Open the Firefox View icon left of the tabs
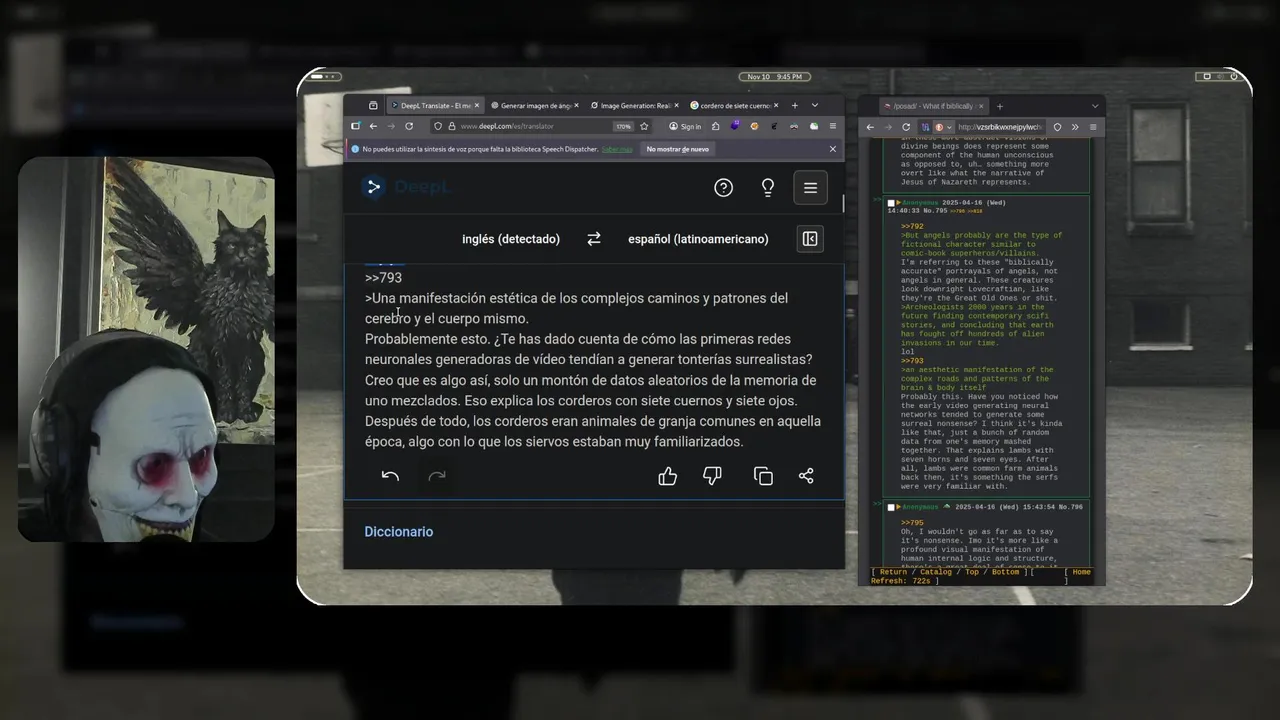 [373, 105]
